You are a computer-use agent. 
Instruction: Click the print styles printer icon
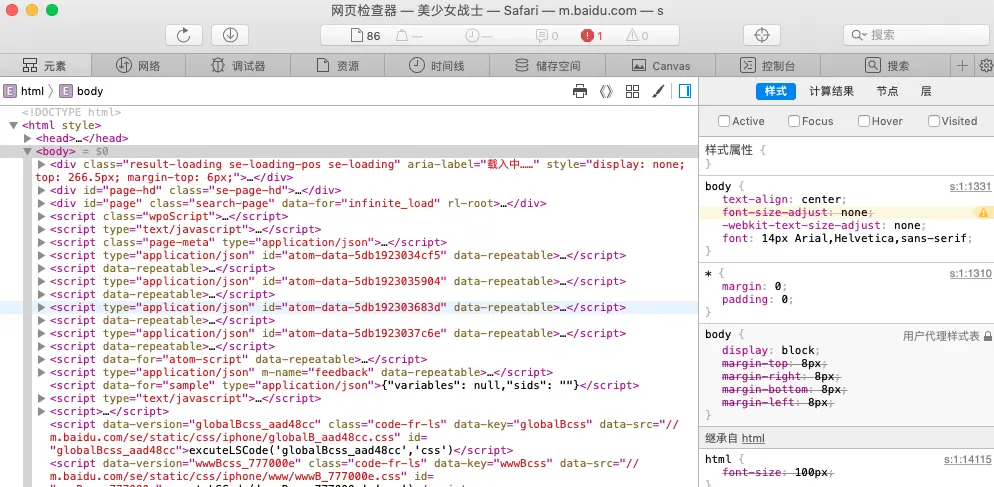pos(580,91)
